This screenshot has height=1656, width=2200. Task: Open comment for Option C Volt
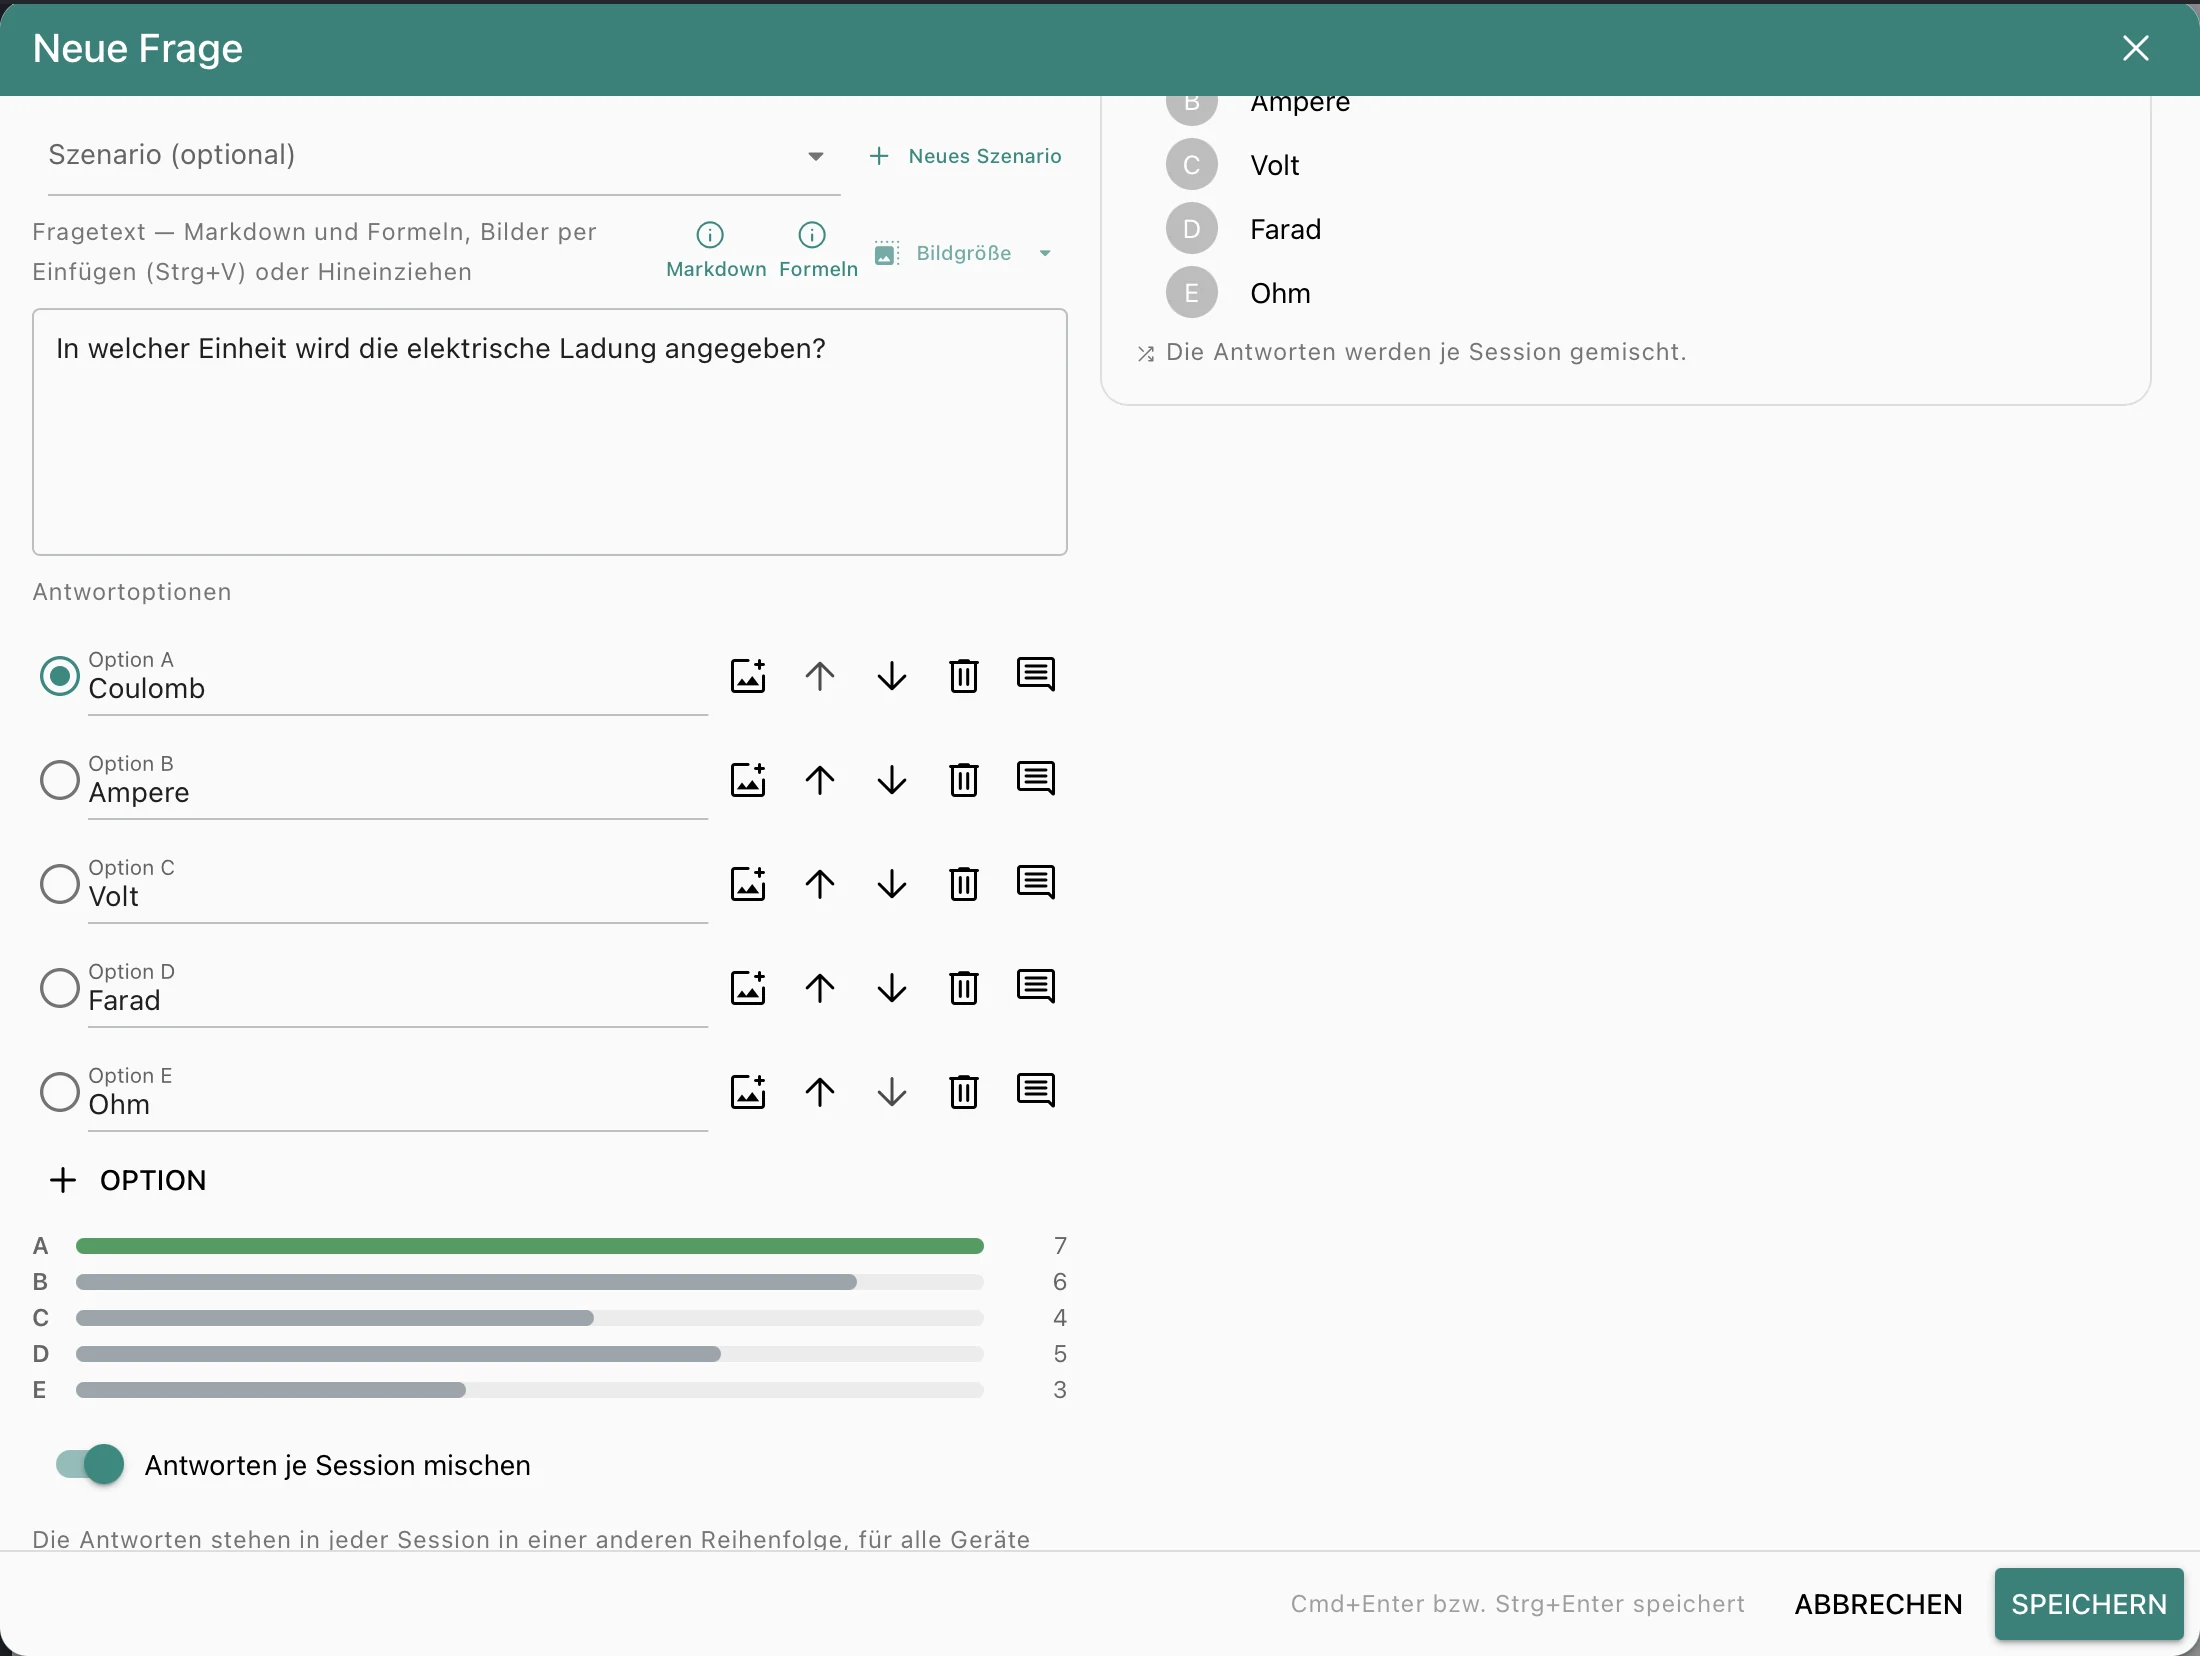(x=1036, y=884)
